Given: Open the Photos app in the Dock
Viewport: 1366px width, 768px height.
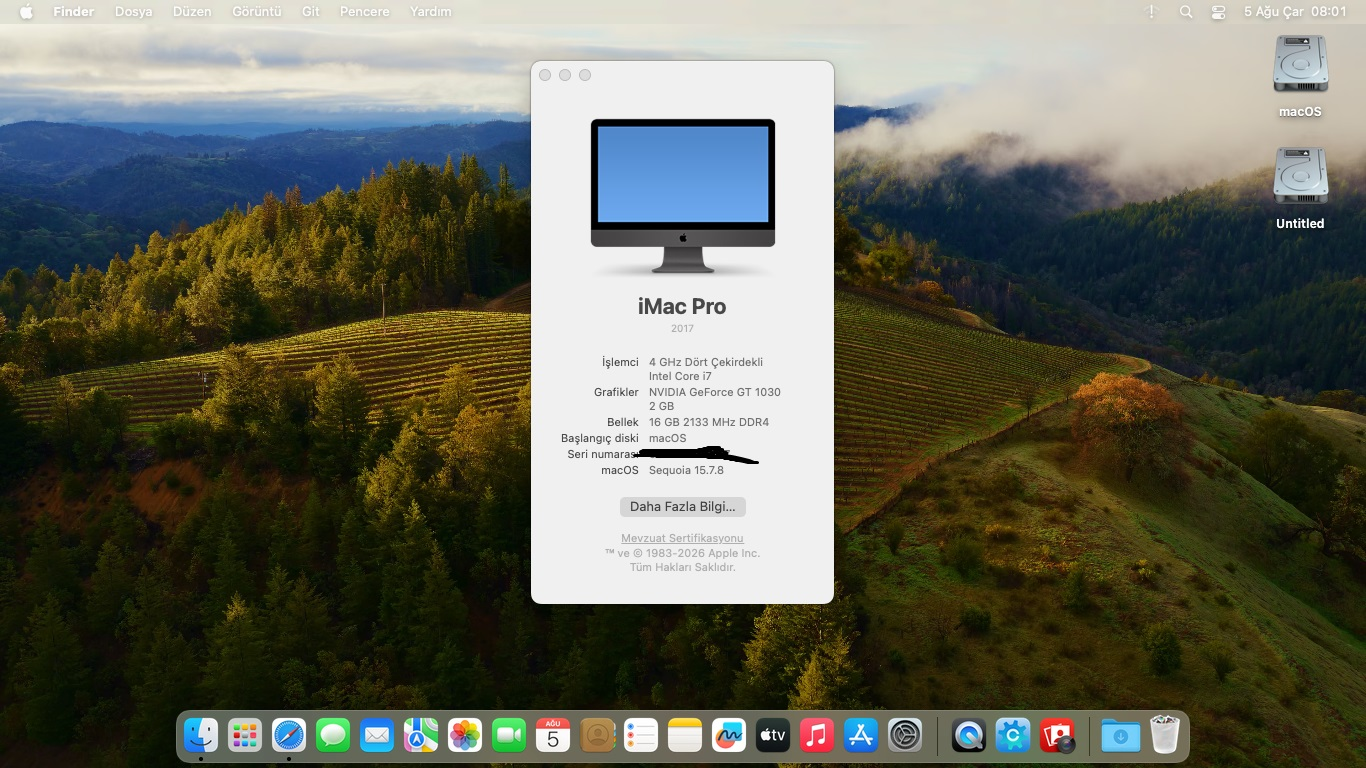Looking at the screenshot, I should tap(465, 736).
